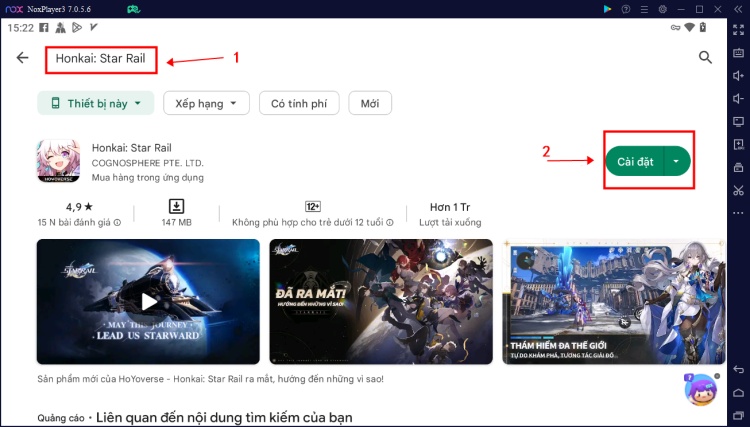
Task: Go back with the arrow beside the search field
Action: [22, 58]
